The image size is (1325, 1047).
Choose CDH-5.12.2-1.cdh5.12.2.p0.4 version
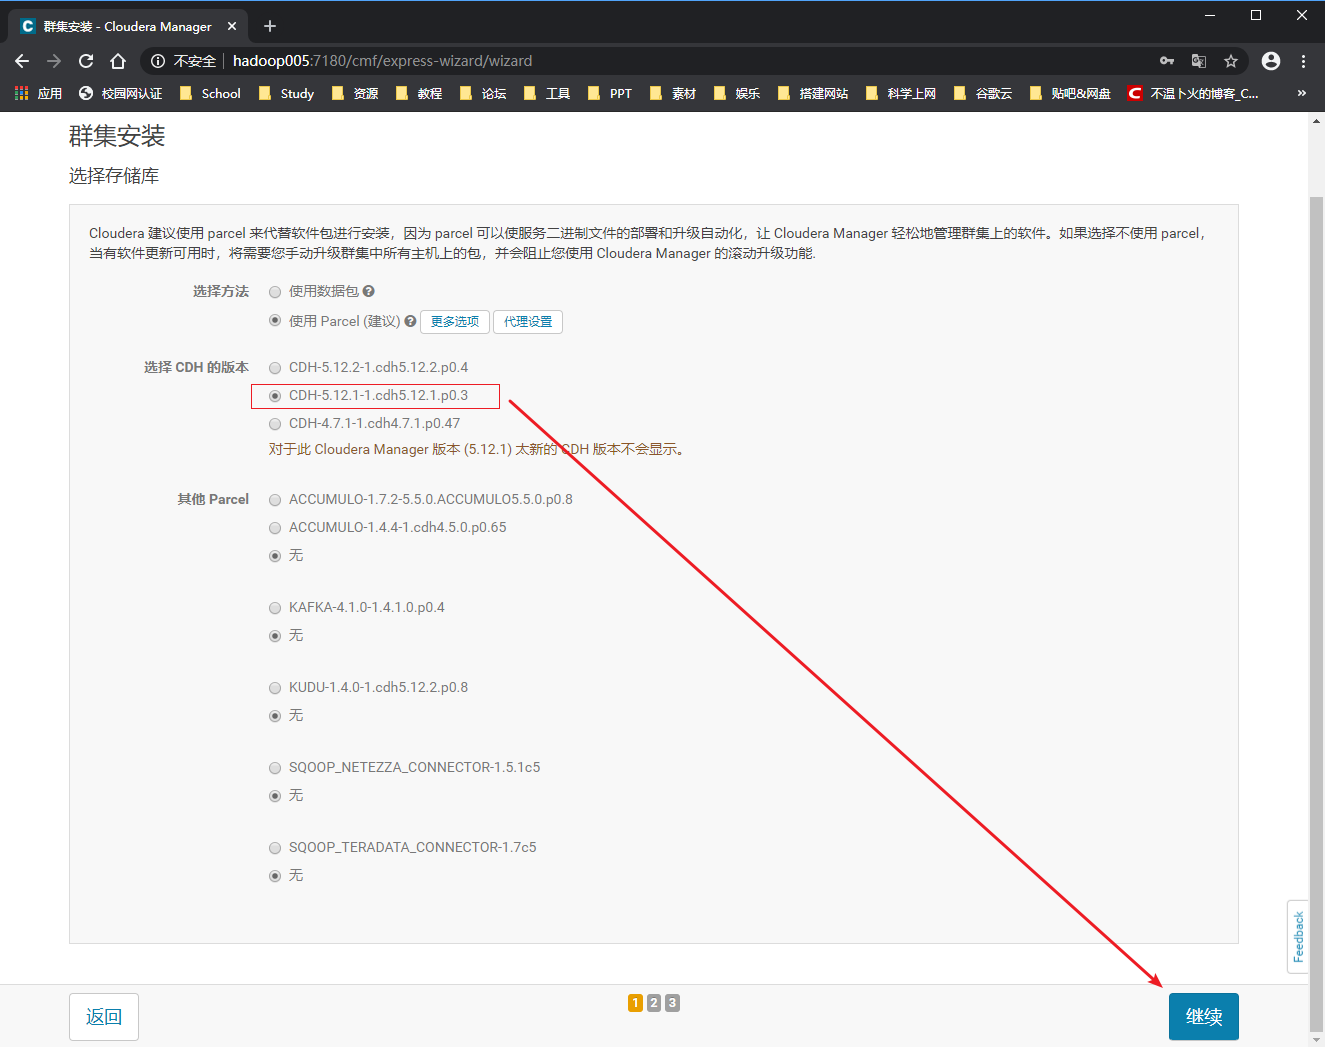click(275, 368)
